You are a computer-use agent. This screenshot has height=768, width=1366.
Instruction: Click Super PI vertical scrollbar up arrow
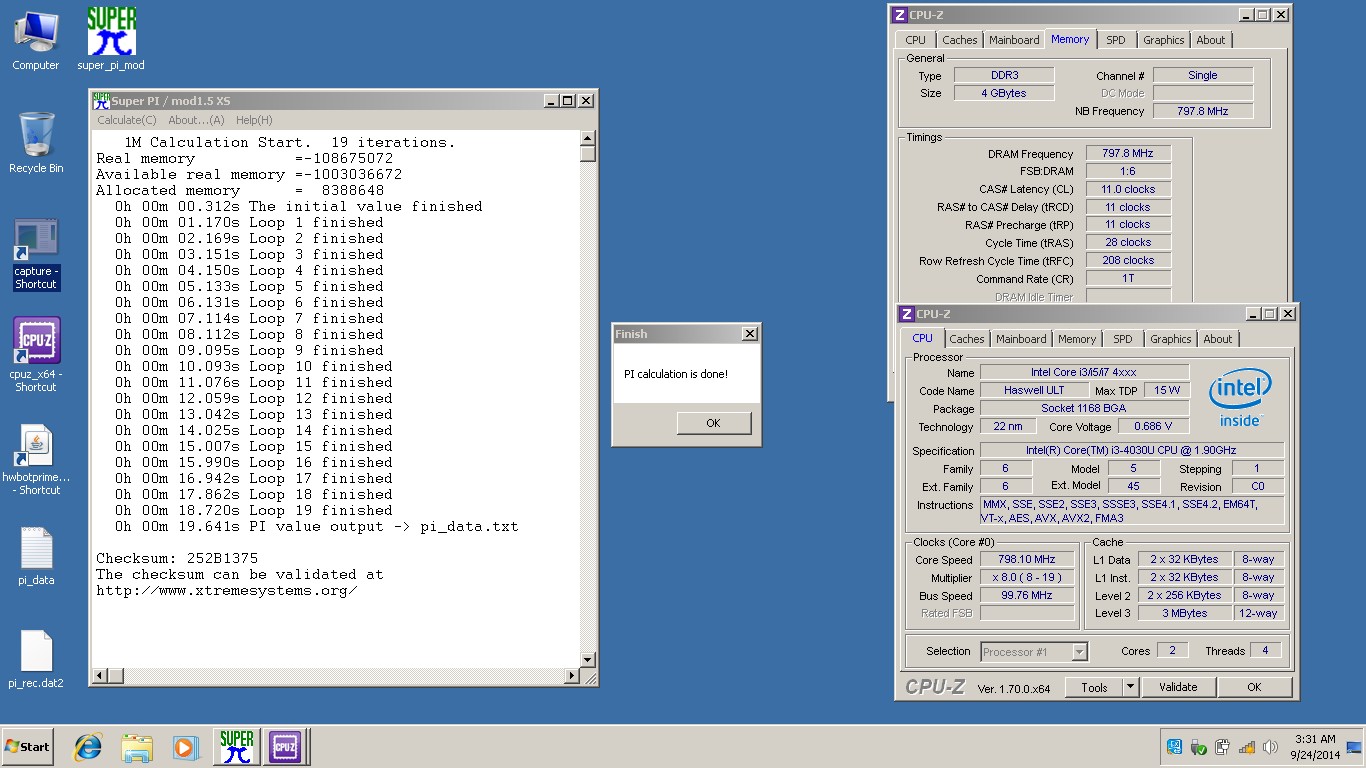588,139
